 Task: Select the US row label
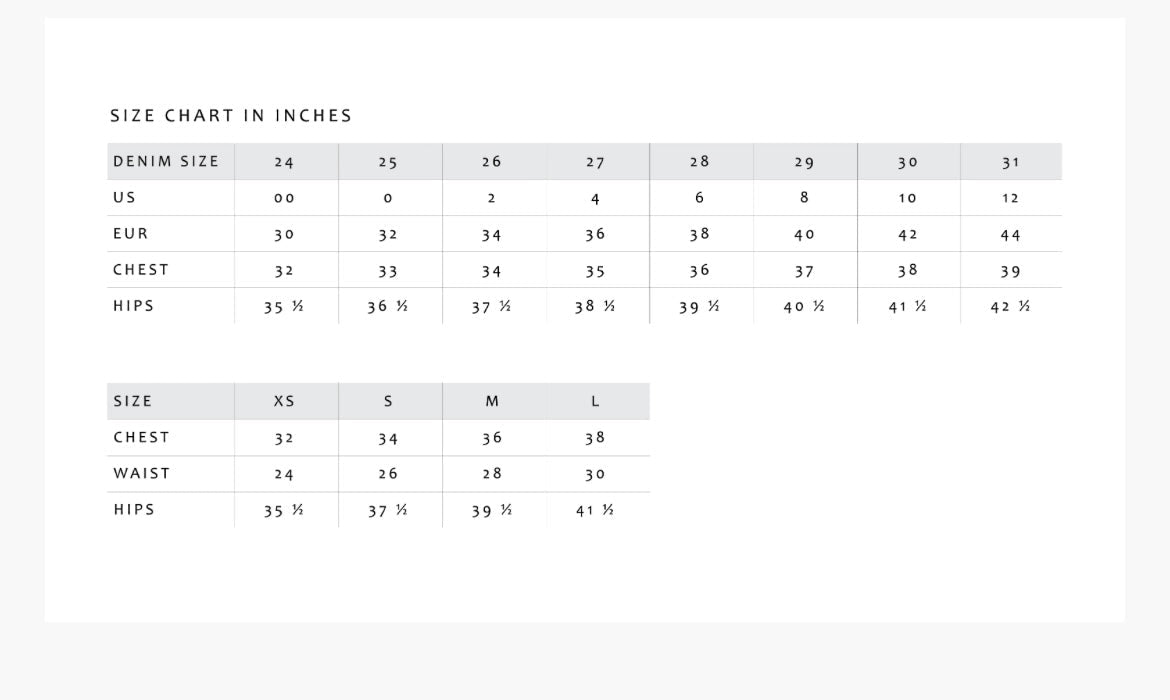(125, 197)
